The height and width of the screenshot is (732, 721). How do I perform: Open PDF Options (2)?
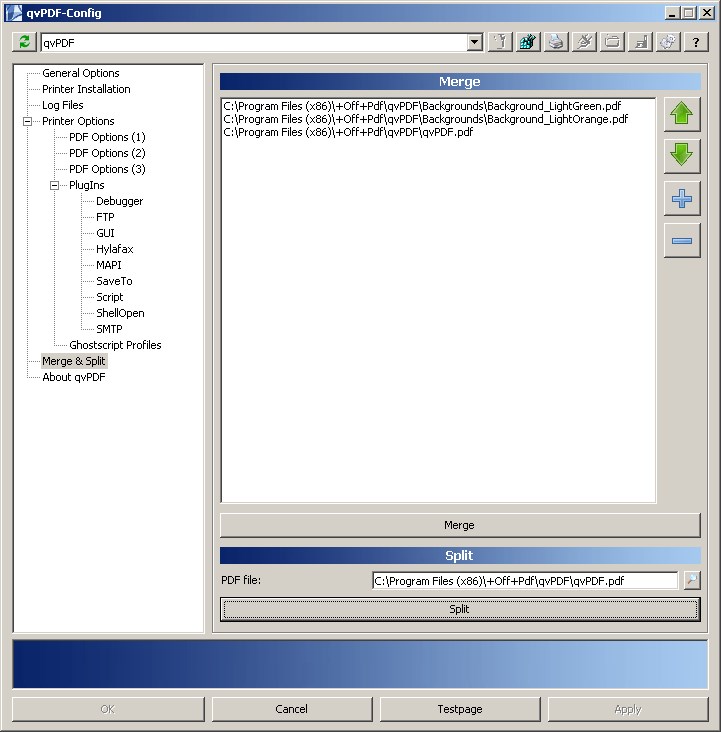pos(107,153)
